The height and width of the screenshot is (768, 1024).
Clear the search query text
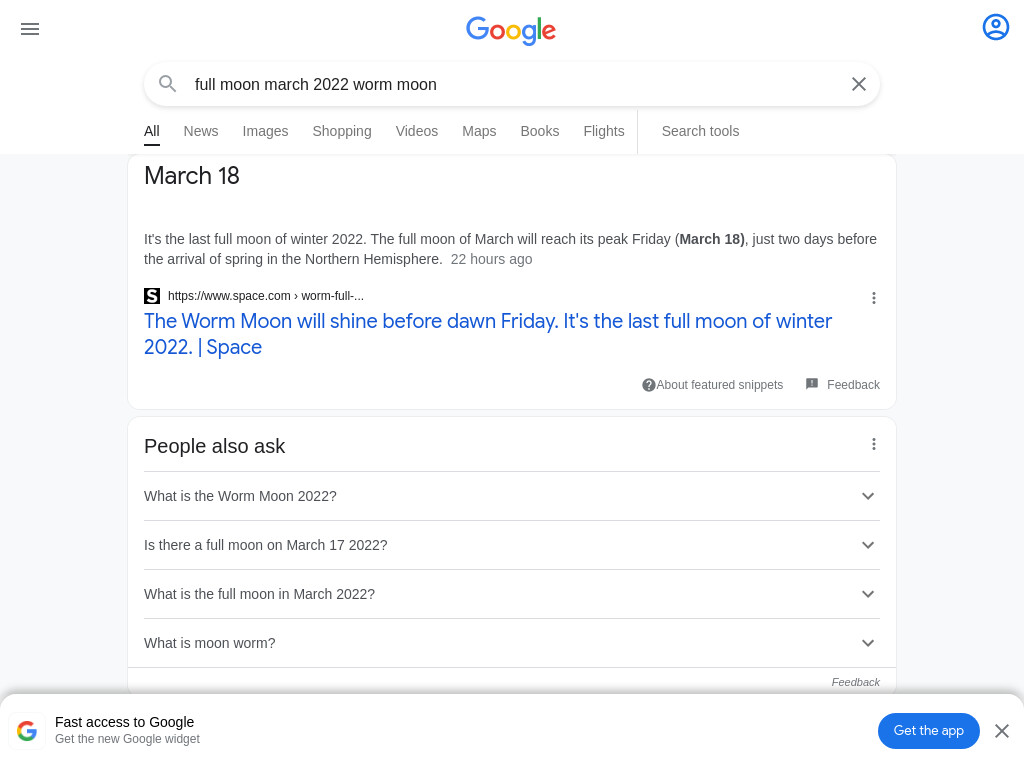859,84
